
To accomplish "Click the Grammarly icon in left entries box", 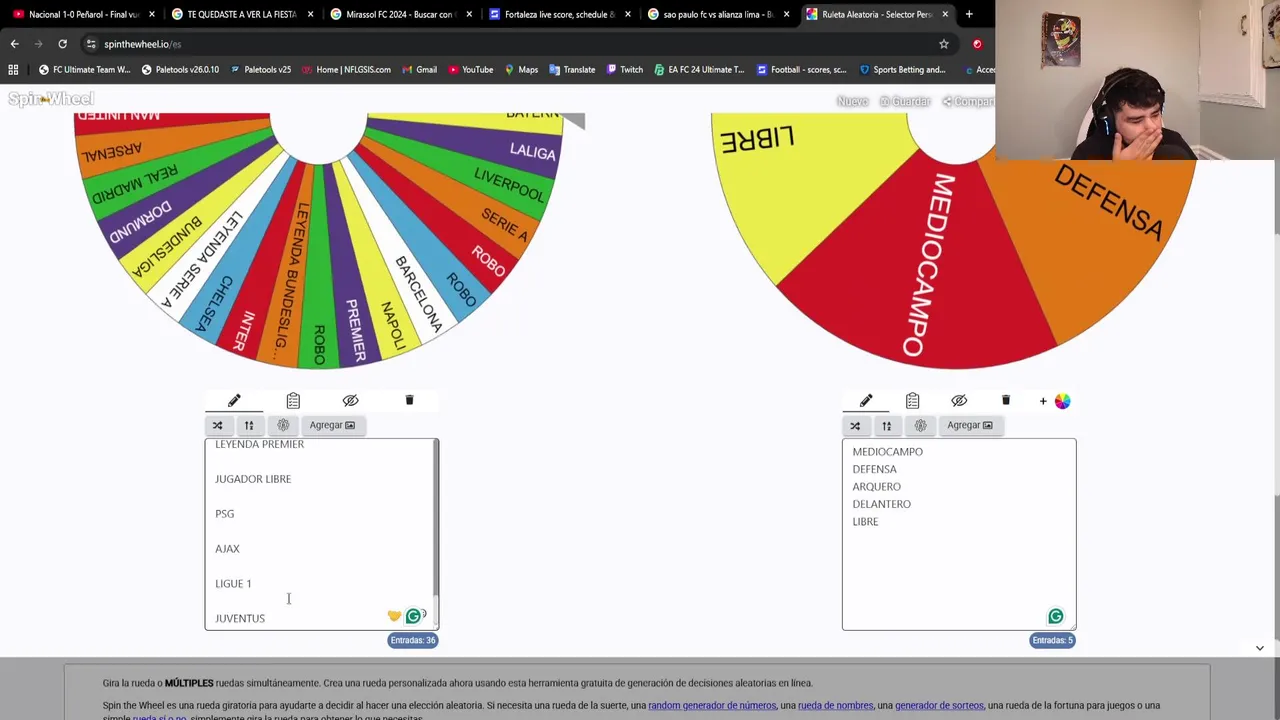I will 413,616.
